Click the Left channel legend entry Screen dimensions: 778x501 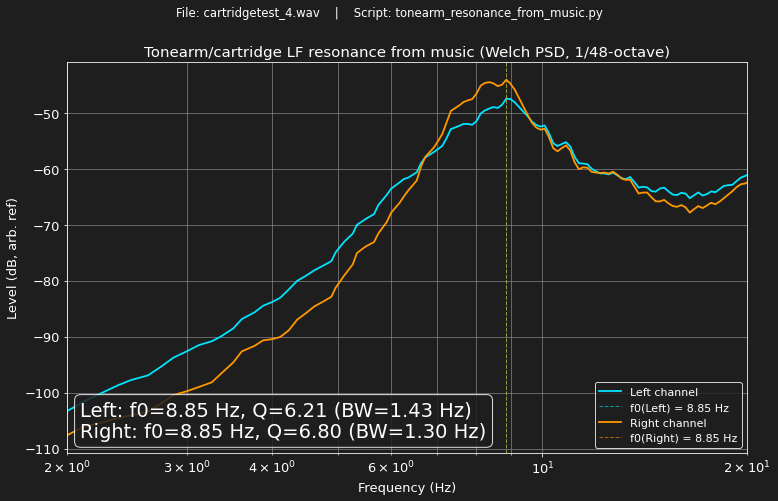tap(663, 392)
